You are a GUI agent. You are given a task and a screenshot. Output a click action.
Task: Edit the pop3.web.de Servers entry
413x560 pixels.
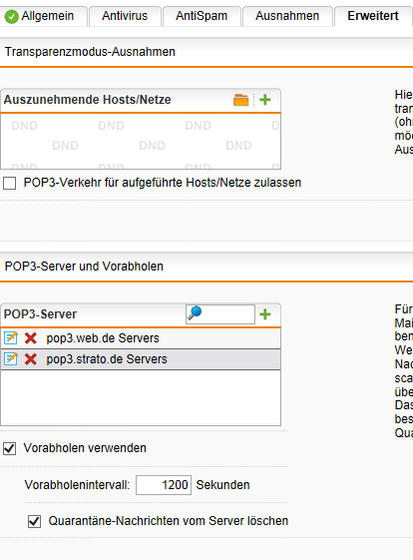(10, 338)
